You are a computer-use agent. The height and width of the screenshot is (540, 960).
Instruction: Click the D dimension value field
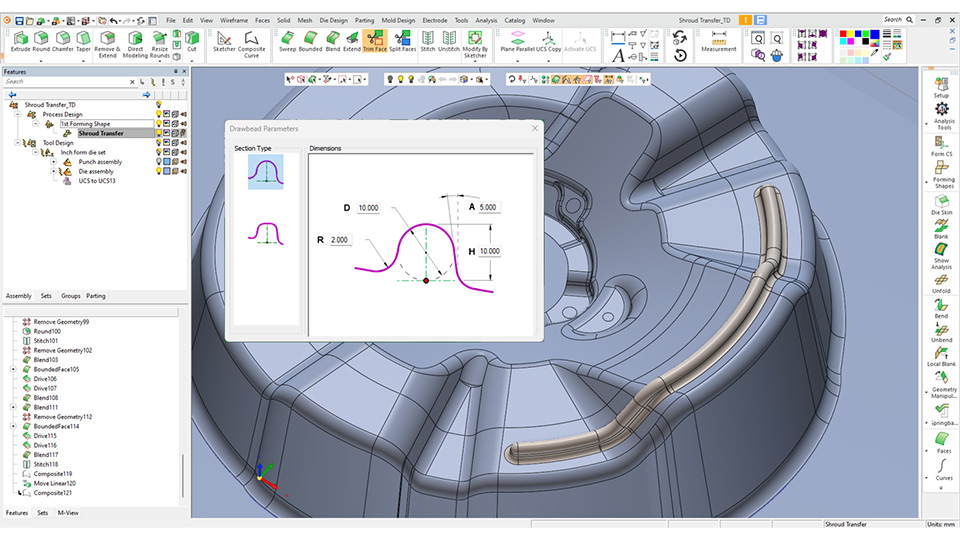[368, 208]
